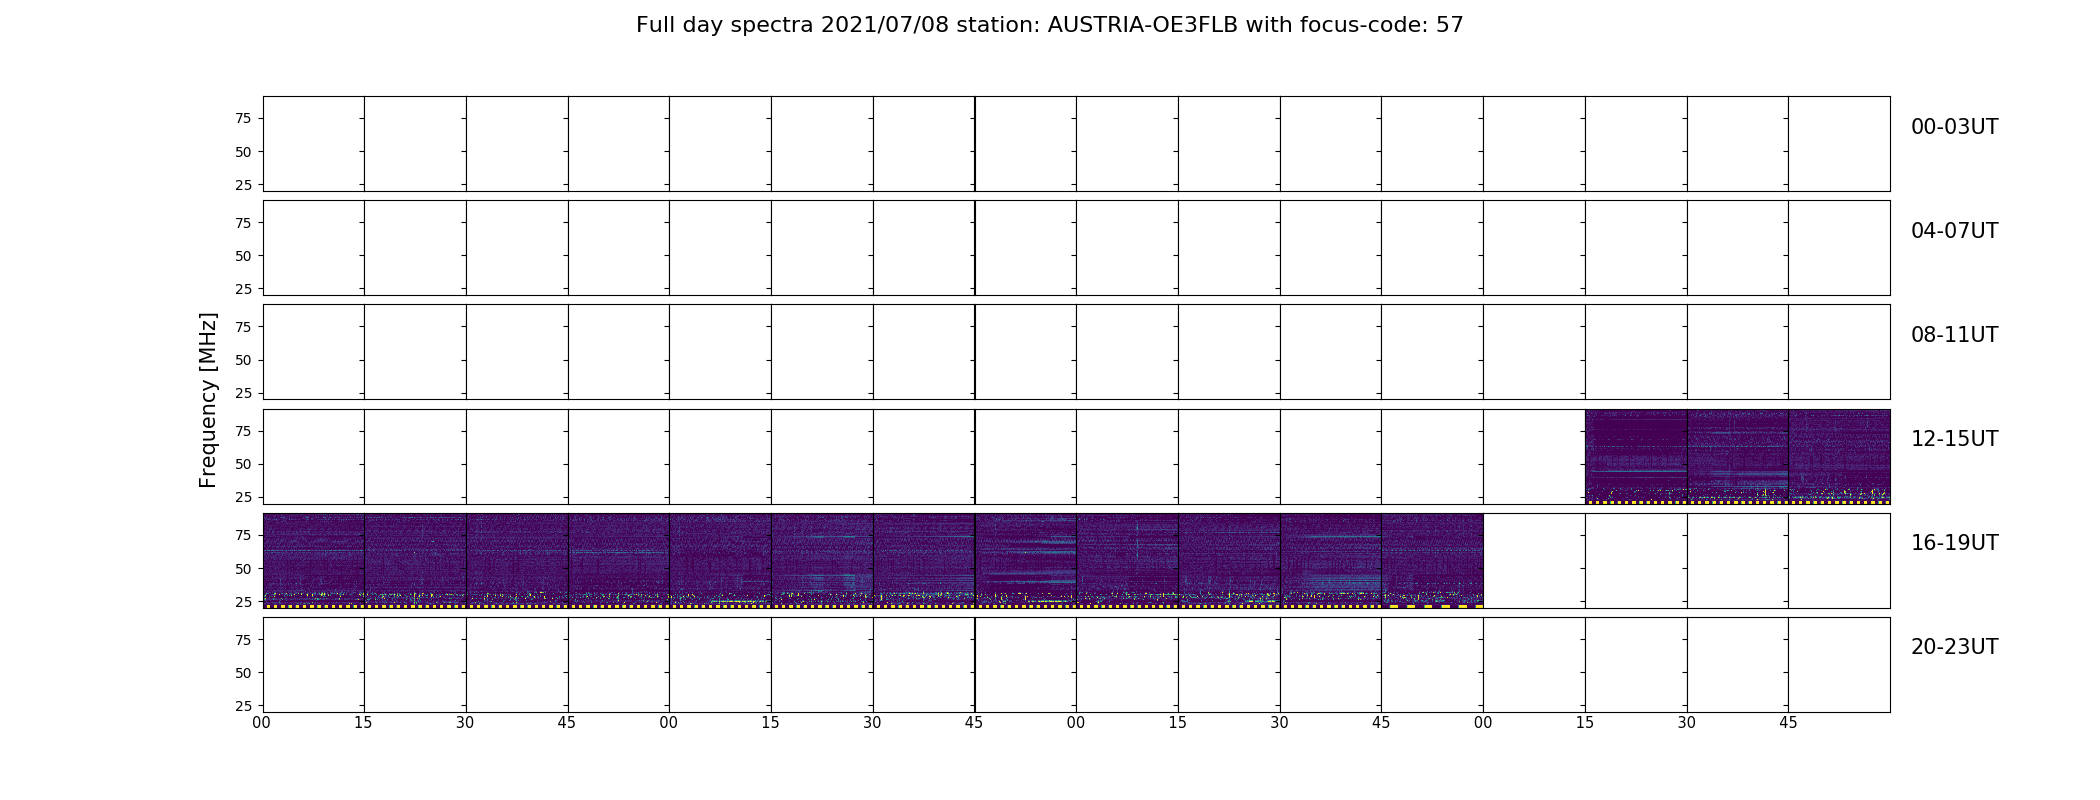Select the 08-11UT row label
The height and width of the screenshot is (800, 2100).
point(1954,335)
